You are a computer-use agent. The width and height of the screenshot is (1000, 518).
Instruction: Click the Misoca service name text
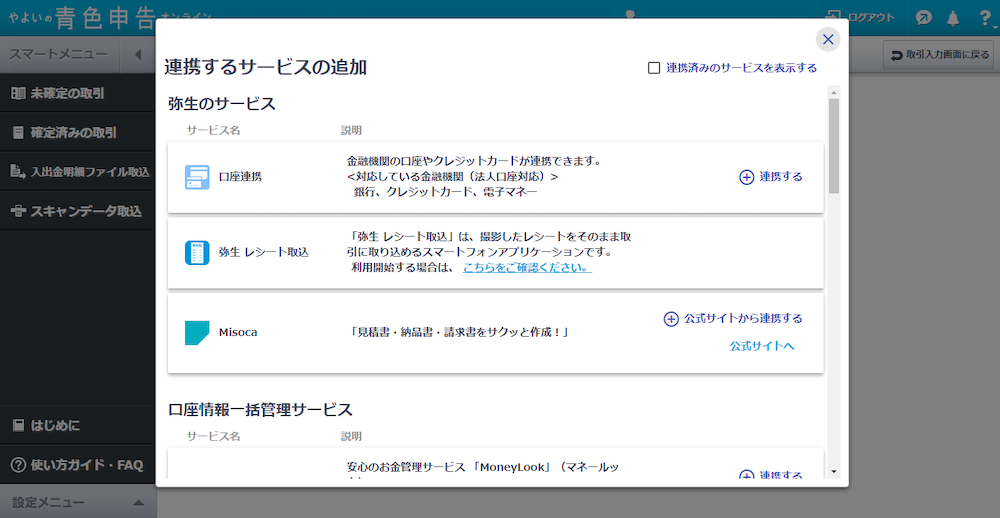238,332
